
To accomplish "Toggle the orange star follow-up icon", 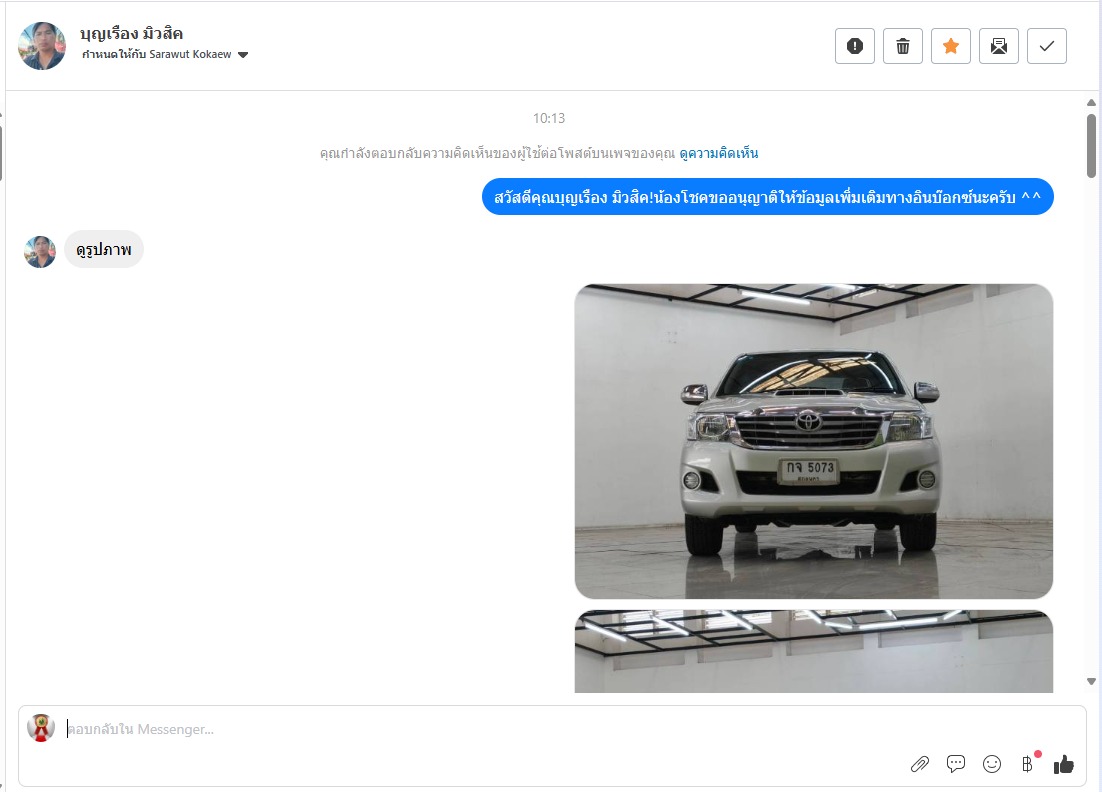I will click(x=951, y=46).
